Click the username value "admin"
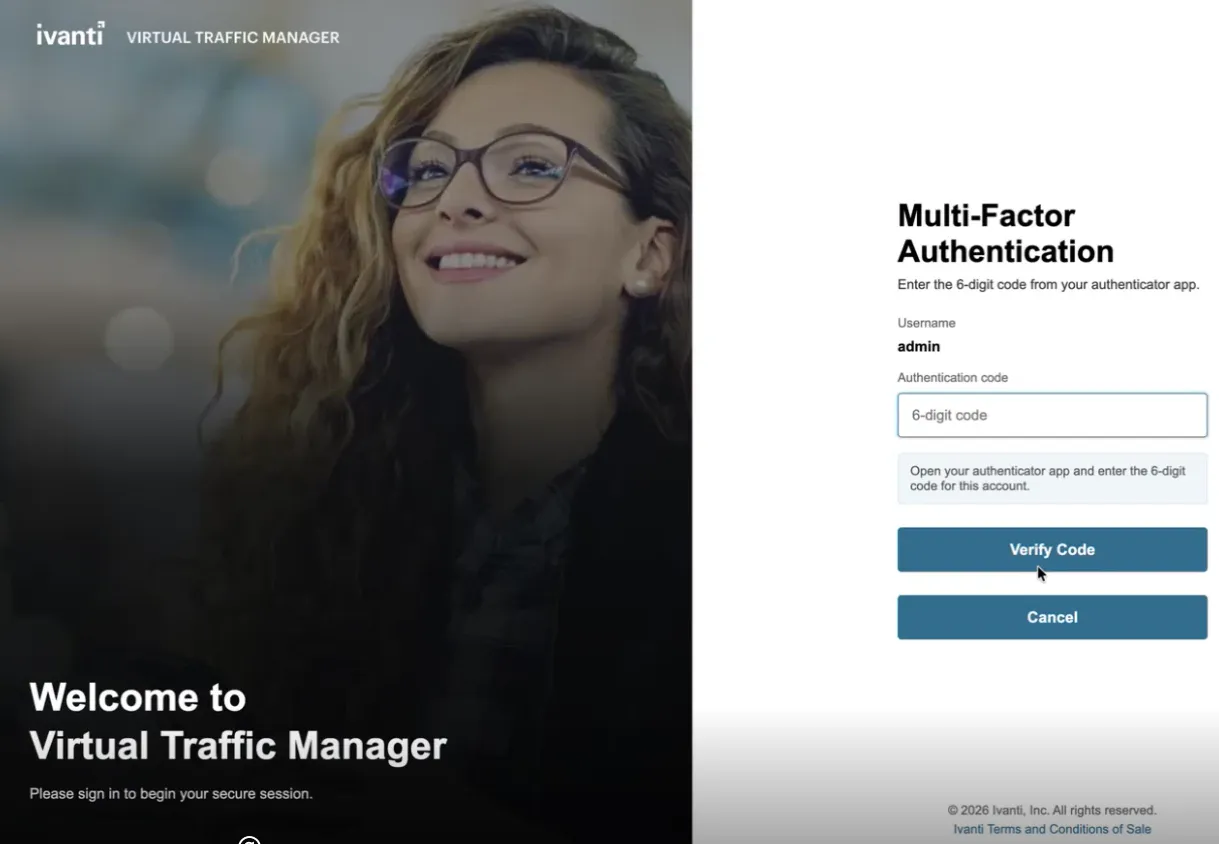The width and height of the screenshot is (1219, 844). pos(919,347)
